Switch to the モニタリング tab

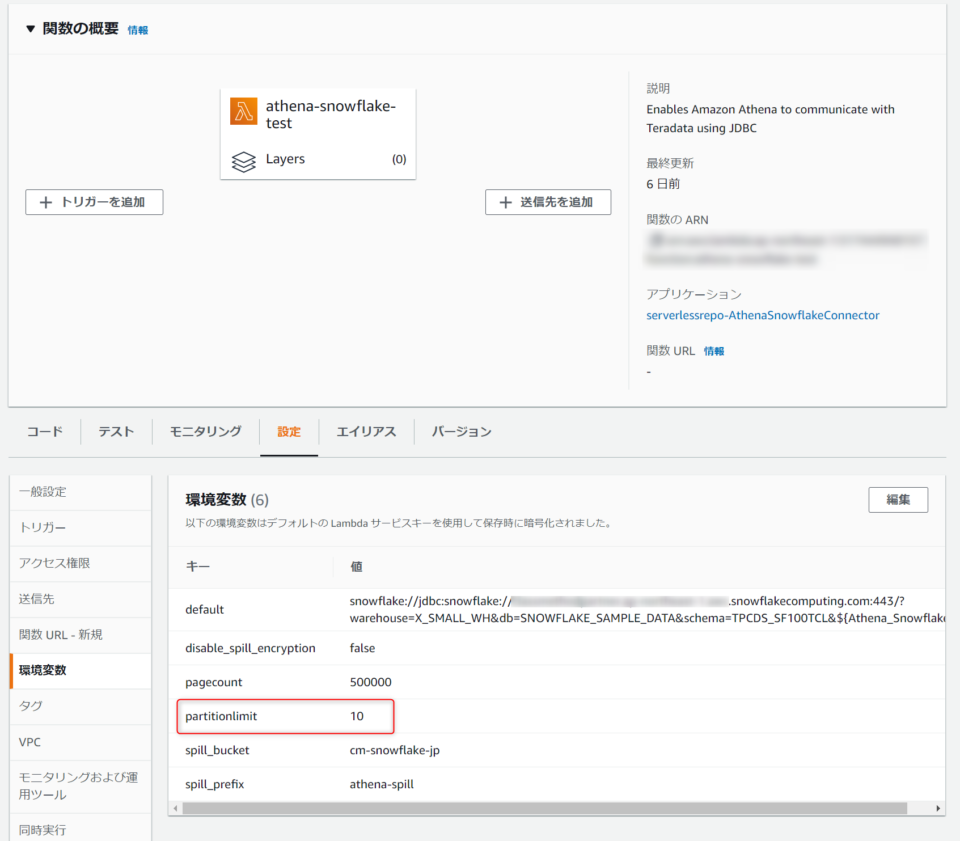click(x=206, y=432)
